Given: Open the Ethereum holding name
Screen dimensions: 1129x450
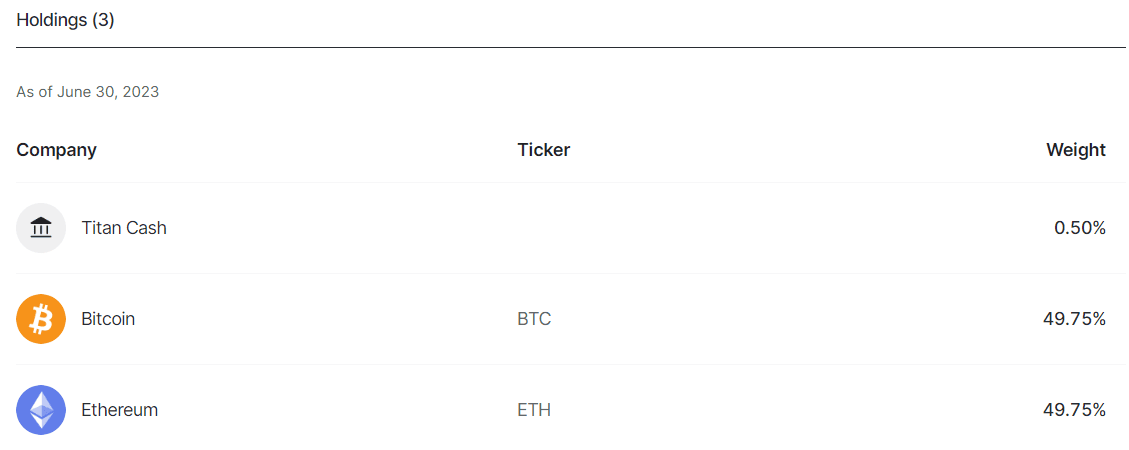Looking at the screenshot, I should click(x=119, y=410).
